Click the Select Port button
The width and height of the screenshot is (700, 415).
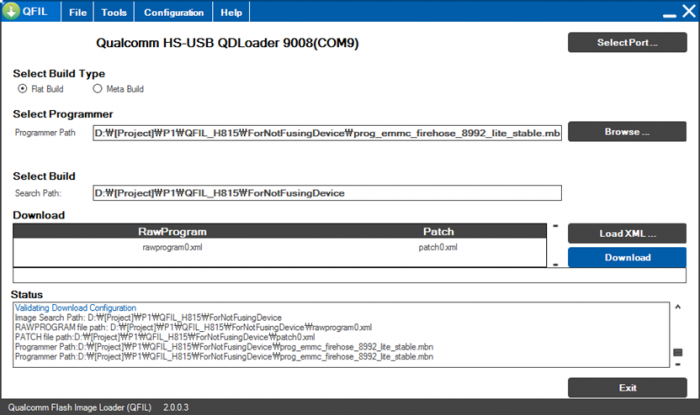pyautogui.click(x=627, y=42)
